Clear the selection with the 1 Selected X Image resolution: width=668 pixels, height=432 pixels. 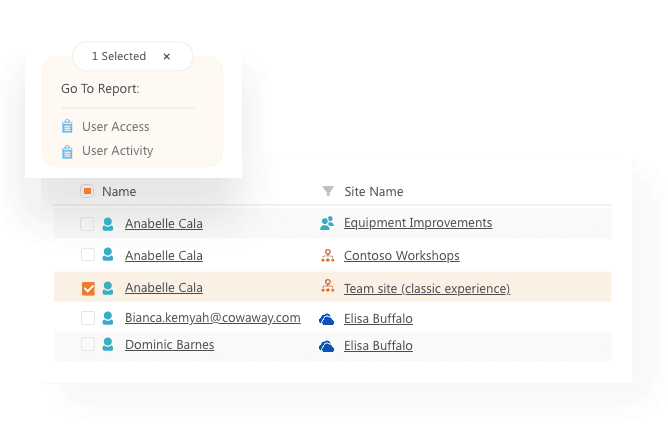(x=166, y=57)
